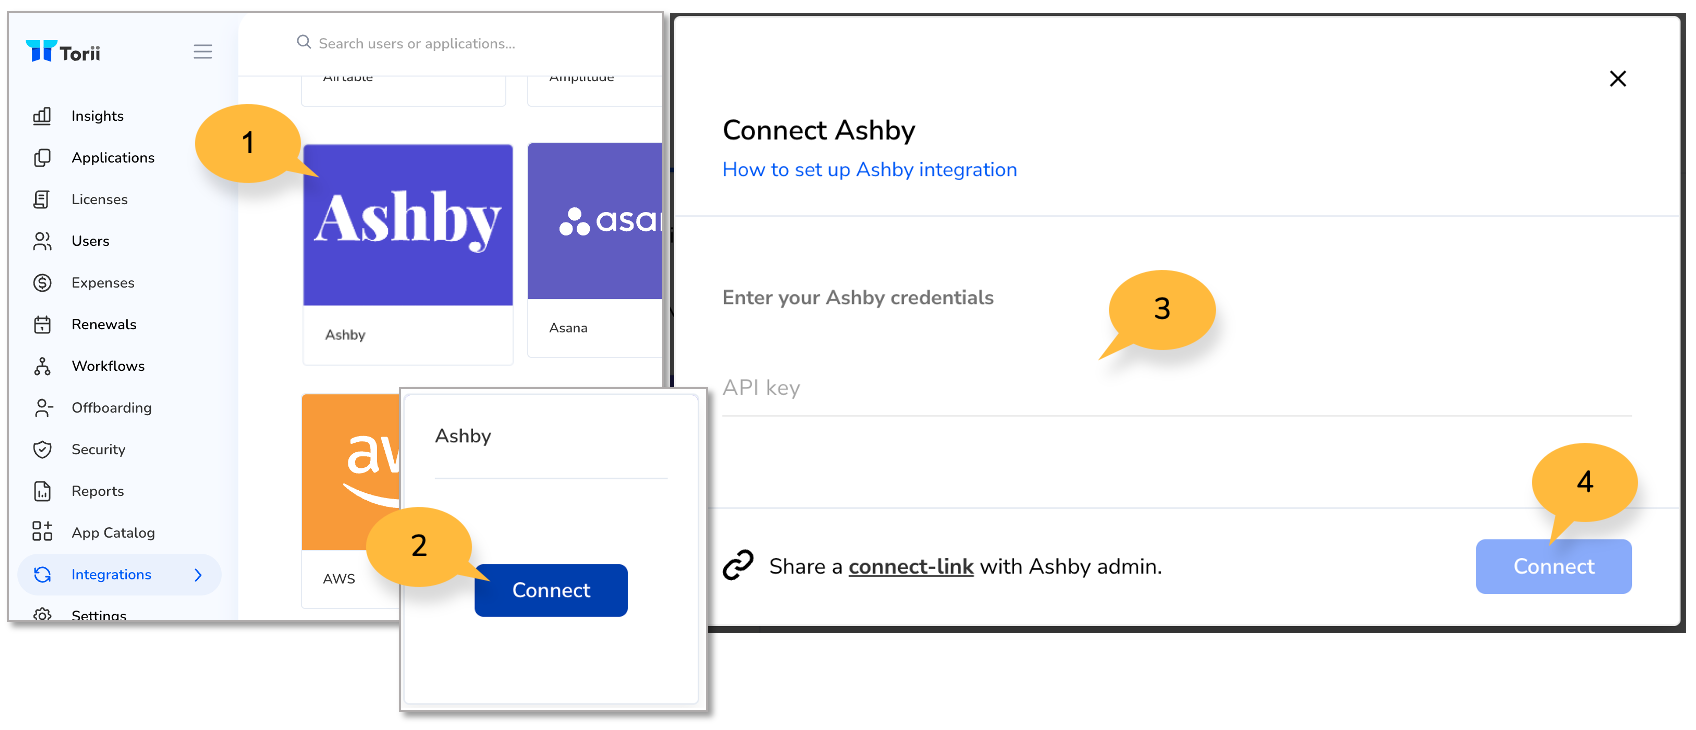This screenshot has height=730, width=1696.
Task: Click the Security shield icon
Action: pyautogui.click(x=42, y=449)
